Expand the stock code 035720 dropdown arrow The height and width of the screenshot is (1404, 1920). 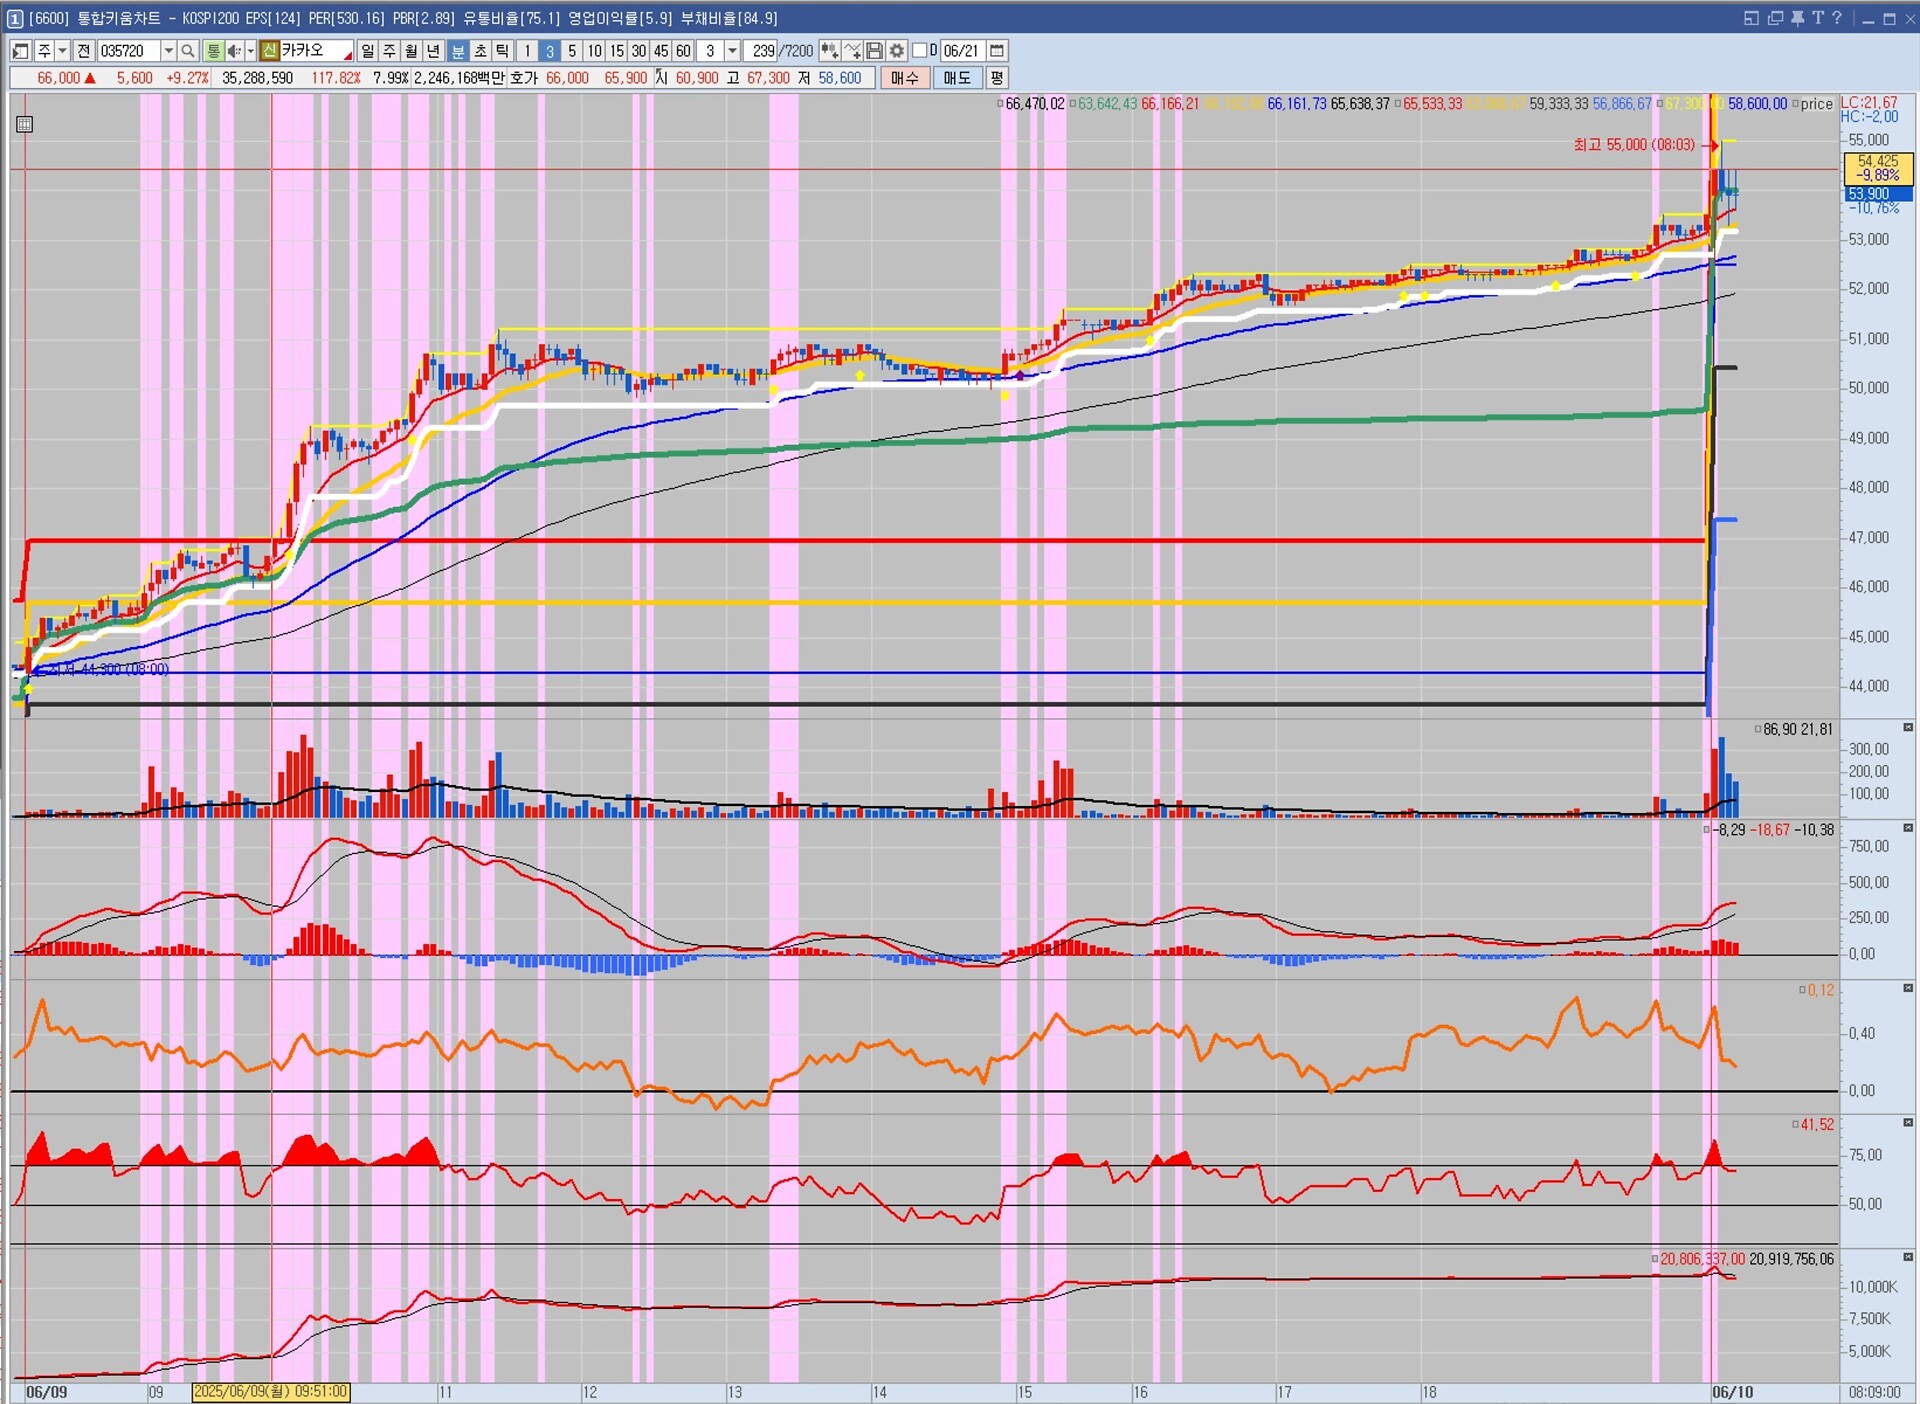(168, 51)
